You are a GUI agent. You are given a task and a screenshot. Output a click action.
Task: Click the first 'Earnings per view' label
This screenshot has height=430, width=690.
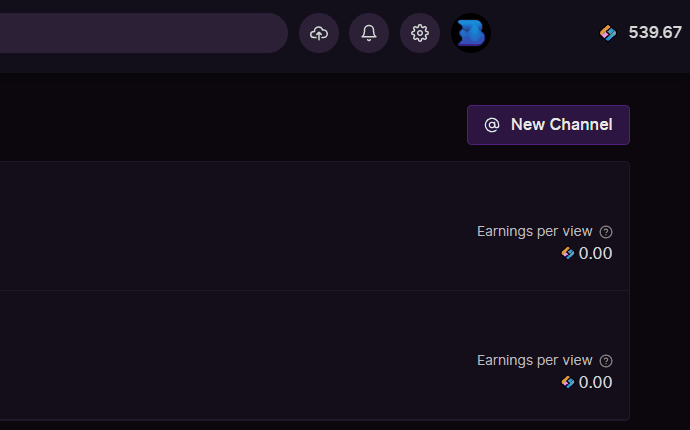[x=535, y=232]
